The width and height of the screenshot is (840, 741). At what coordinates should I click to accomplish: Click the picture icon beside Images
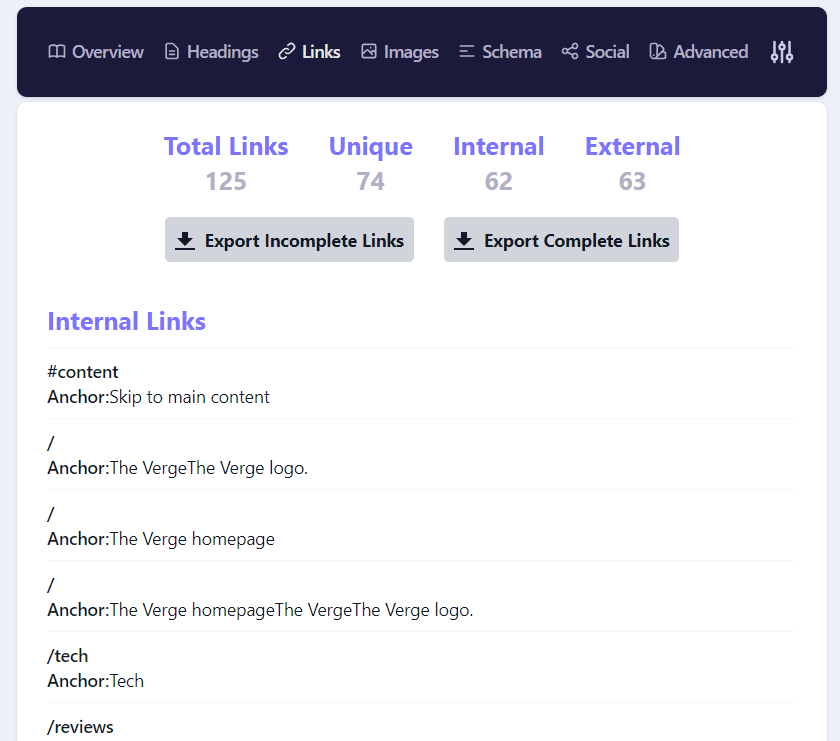point(369,52)
